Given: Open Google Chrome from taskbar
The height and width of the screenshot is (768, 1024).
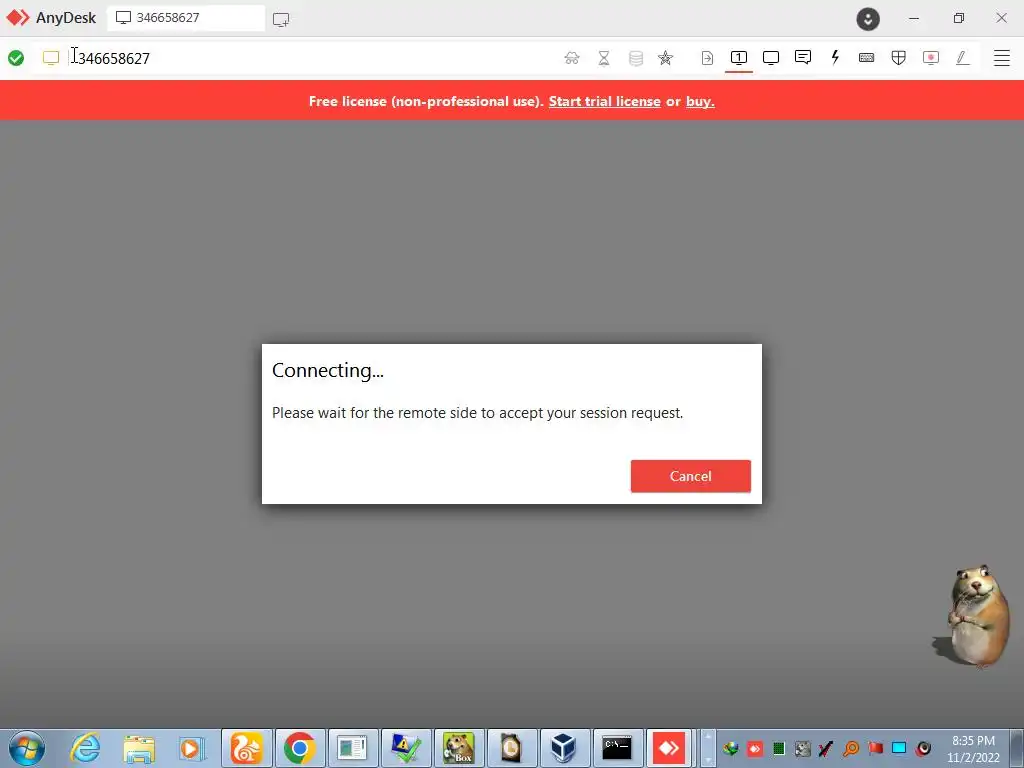Looking at the screenshot, I should pyautogui.click(x=300, y=748).
